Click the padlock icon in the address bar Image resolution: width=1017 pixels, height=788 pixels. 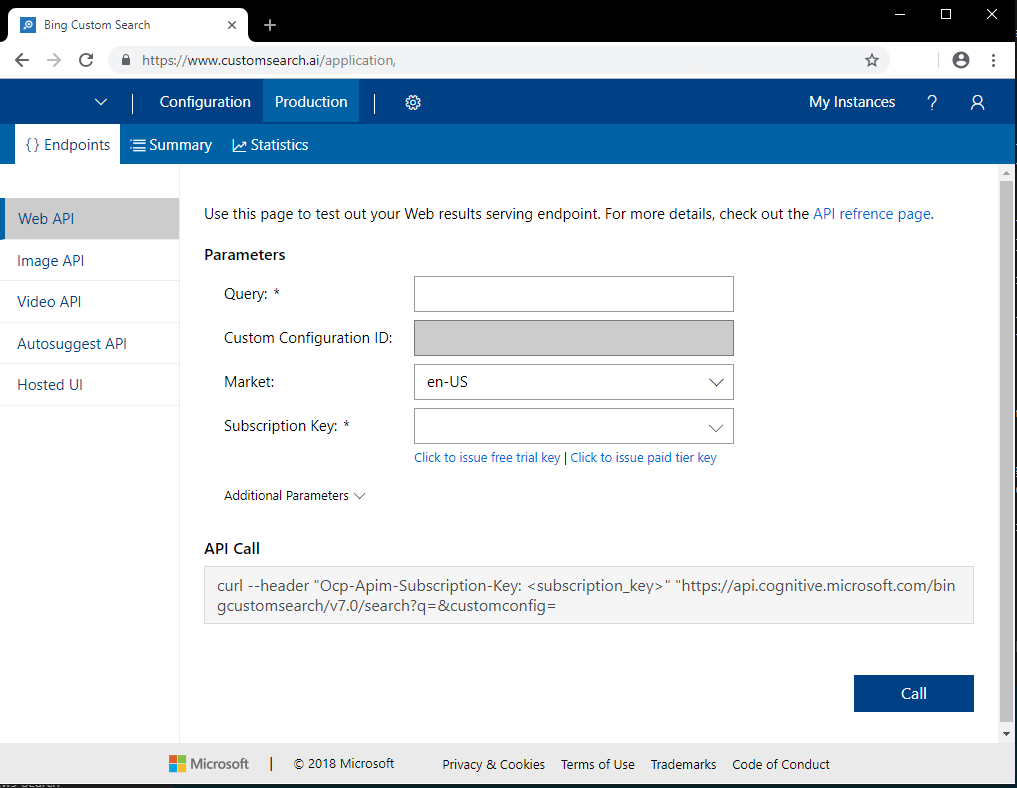[x=126, y=60]
